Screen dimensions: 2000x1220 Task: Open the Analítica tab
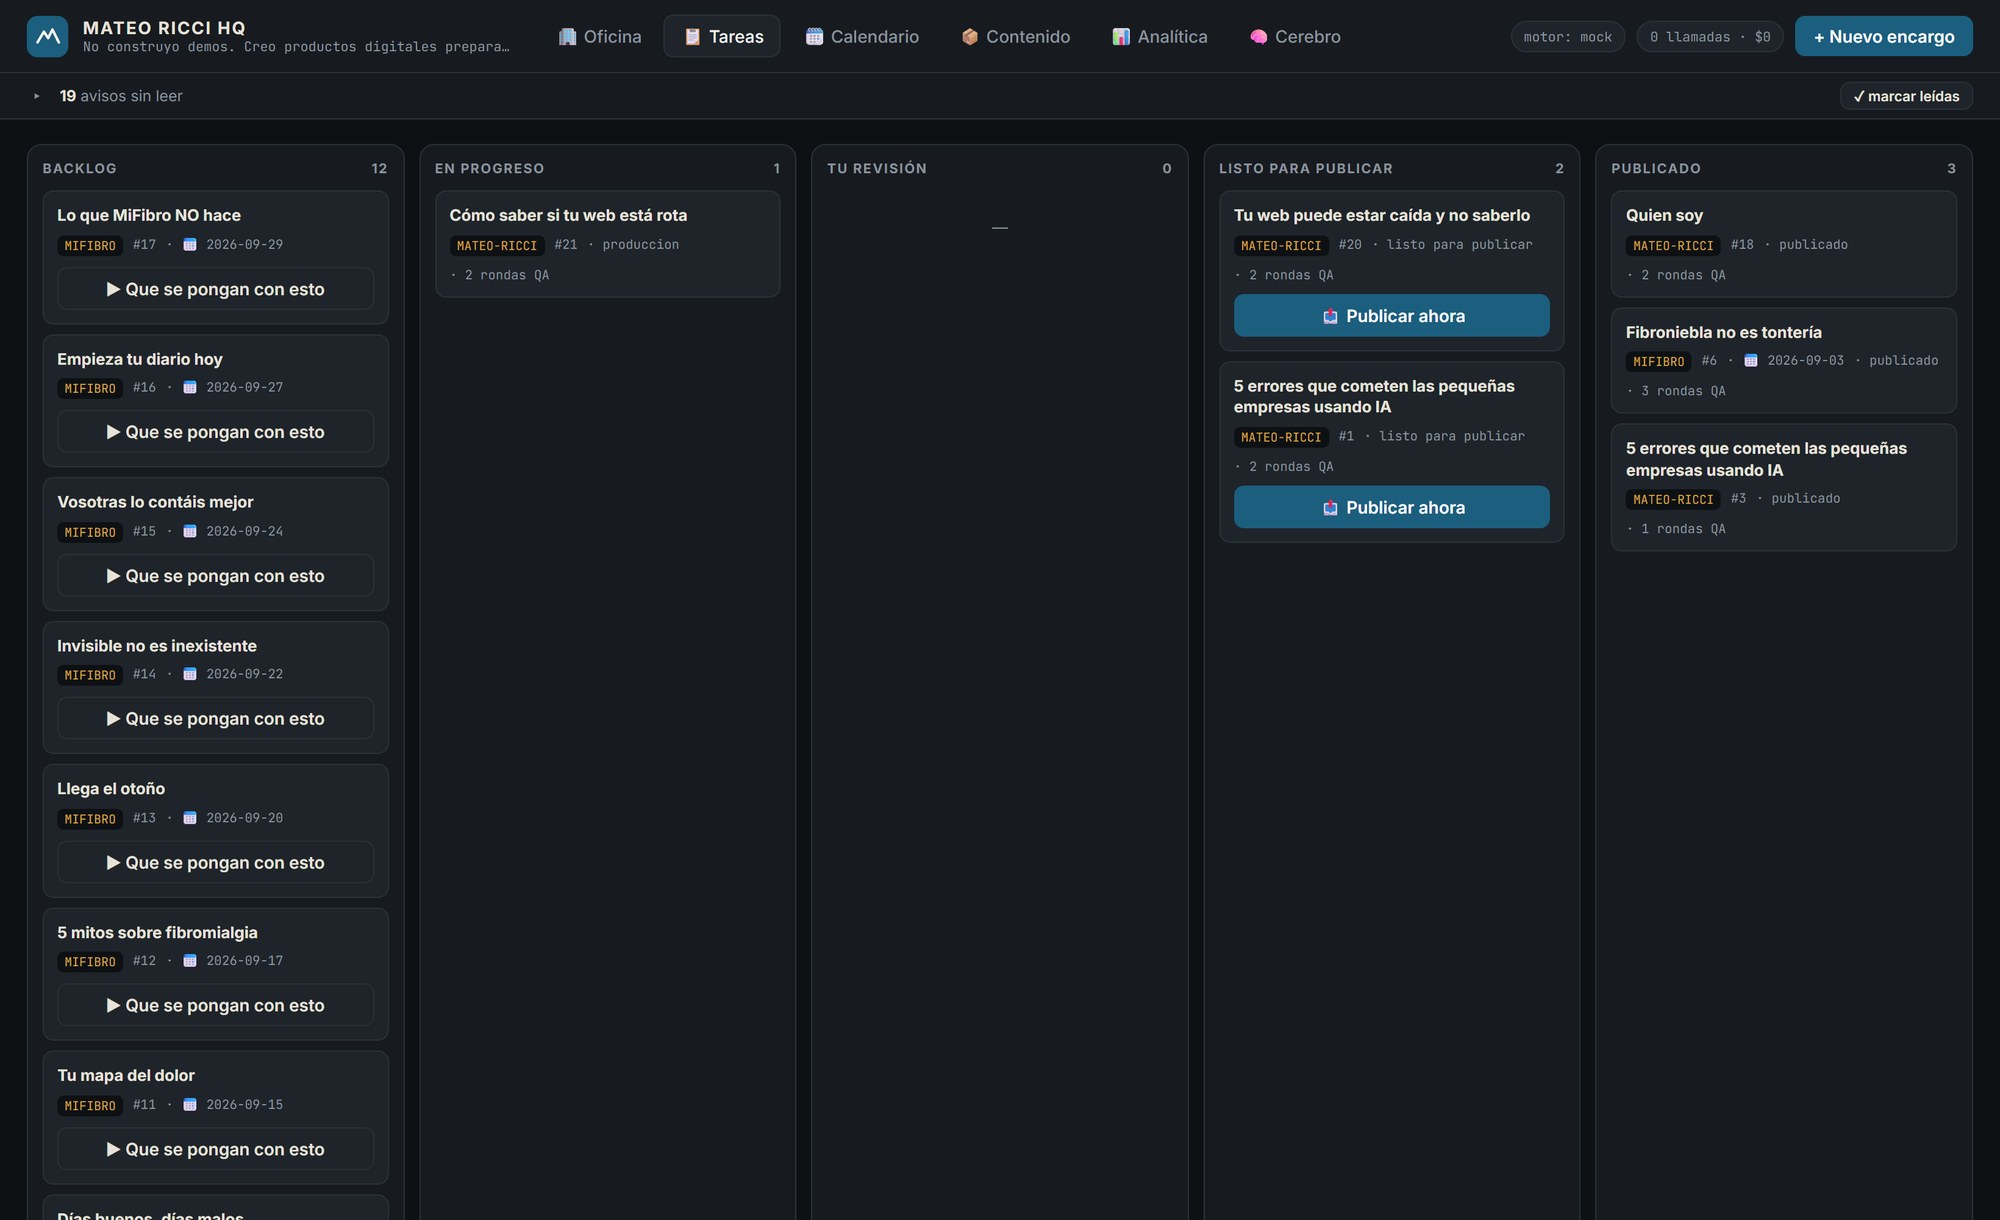click(1160, 36)
